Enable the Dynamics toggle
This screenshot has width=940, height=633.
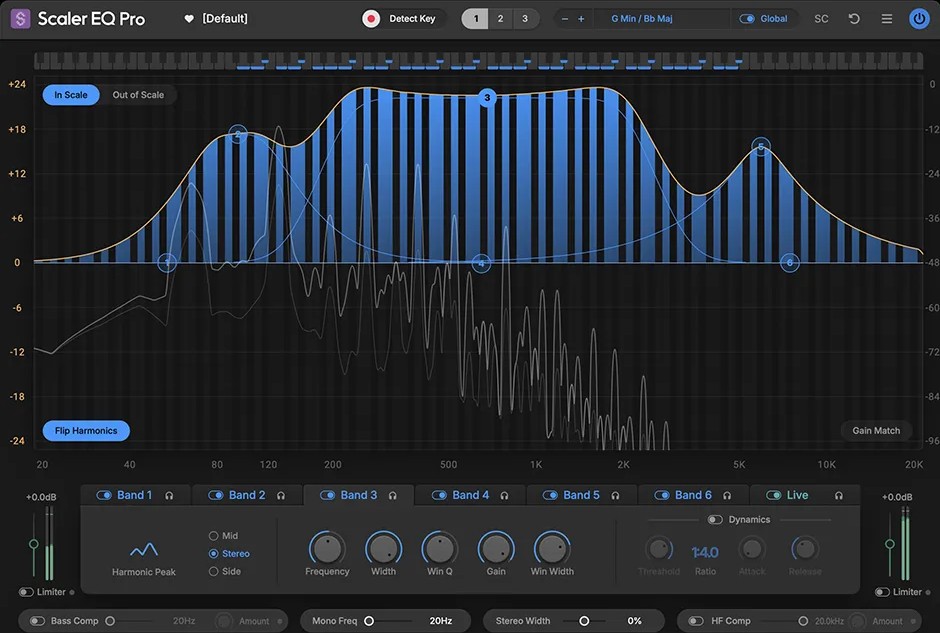pyautogui.click(x=715, y=520)
